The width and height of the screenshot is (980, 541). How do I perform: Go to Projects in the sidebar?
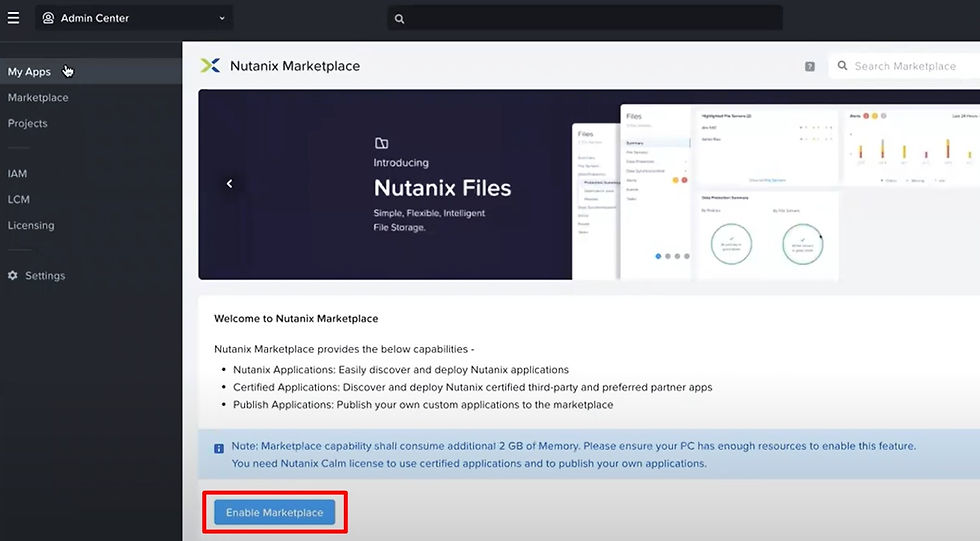click(x=28, y=123)
